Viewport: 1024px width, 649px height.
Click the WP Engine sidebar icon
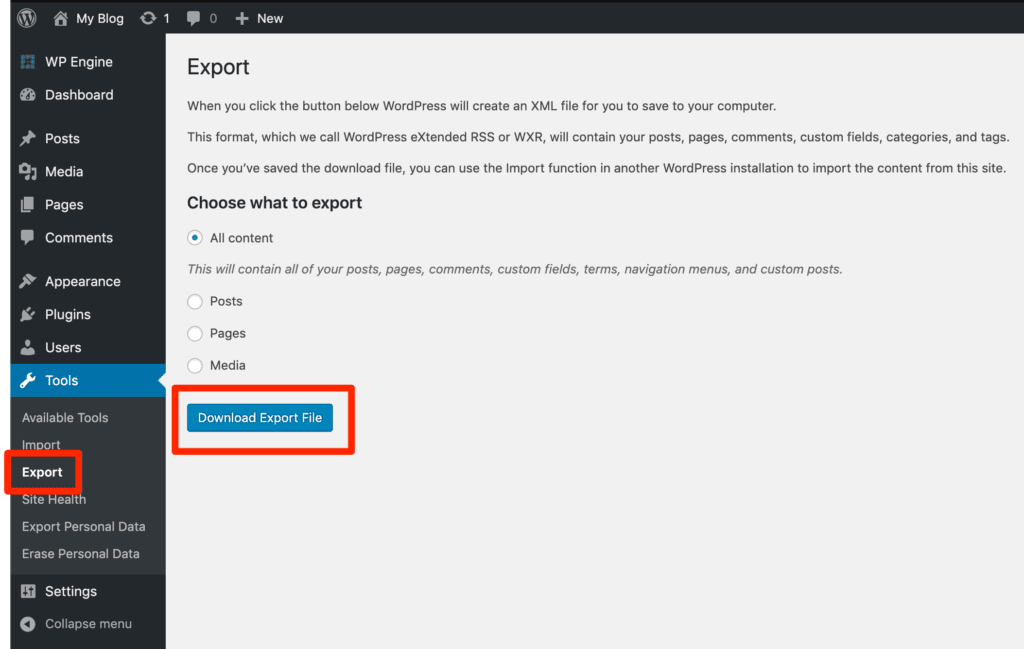click(28, 62)
